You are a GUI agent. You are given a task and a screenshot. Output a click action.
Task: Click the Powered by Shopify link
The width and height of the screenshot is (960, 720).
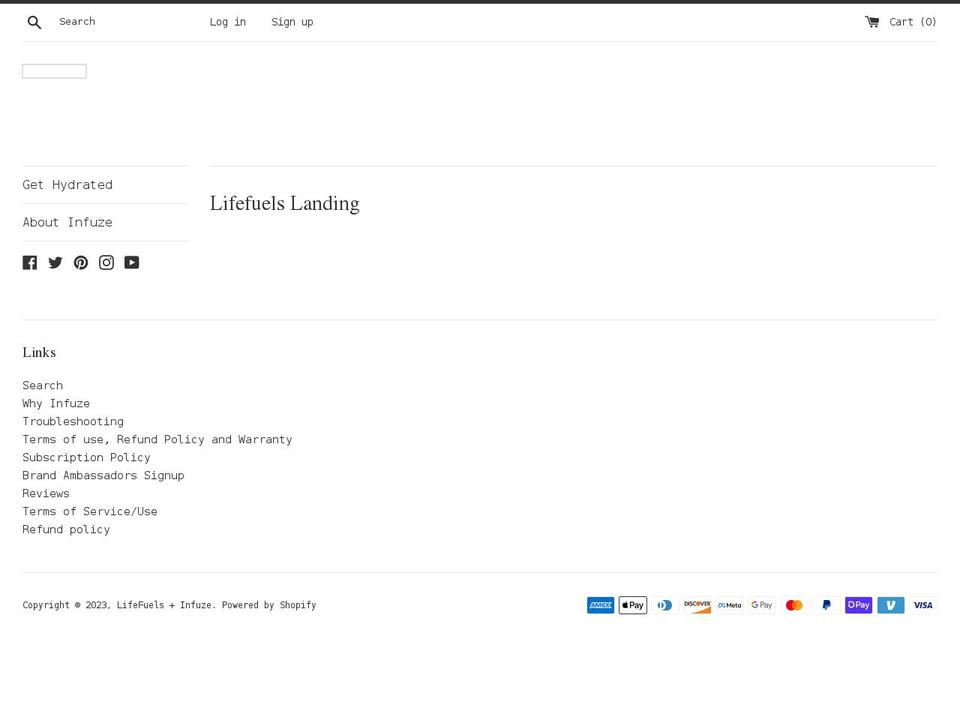coord(269,605)
